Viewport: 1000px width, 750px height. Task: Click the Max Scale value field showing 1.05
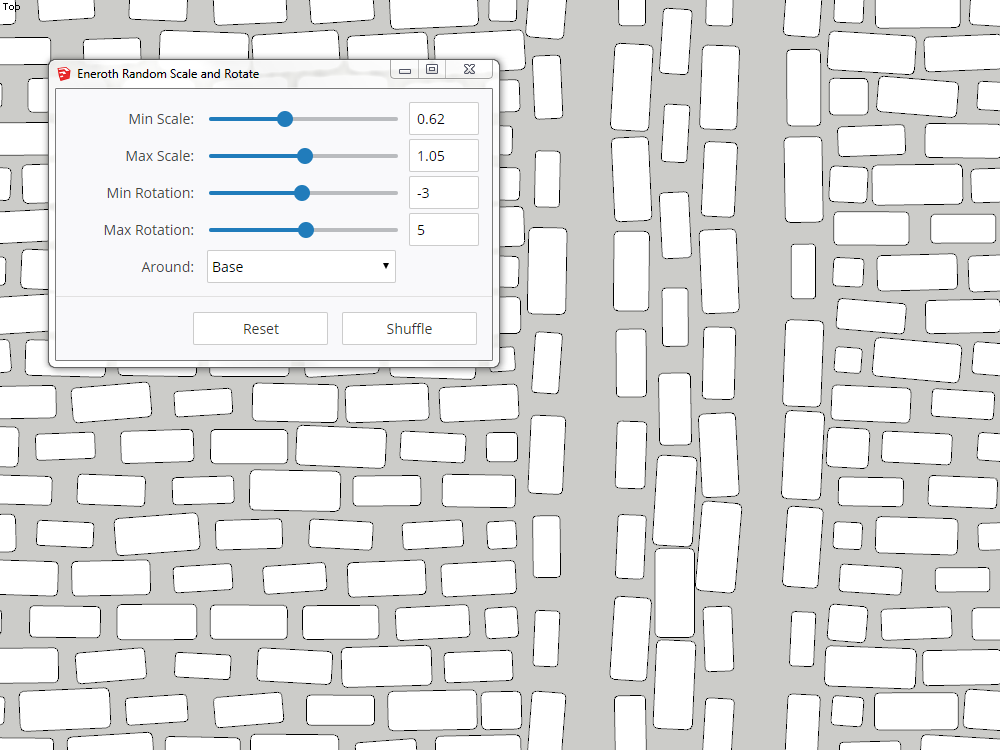[443, 155]
